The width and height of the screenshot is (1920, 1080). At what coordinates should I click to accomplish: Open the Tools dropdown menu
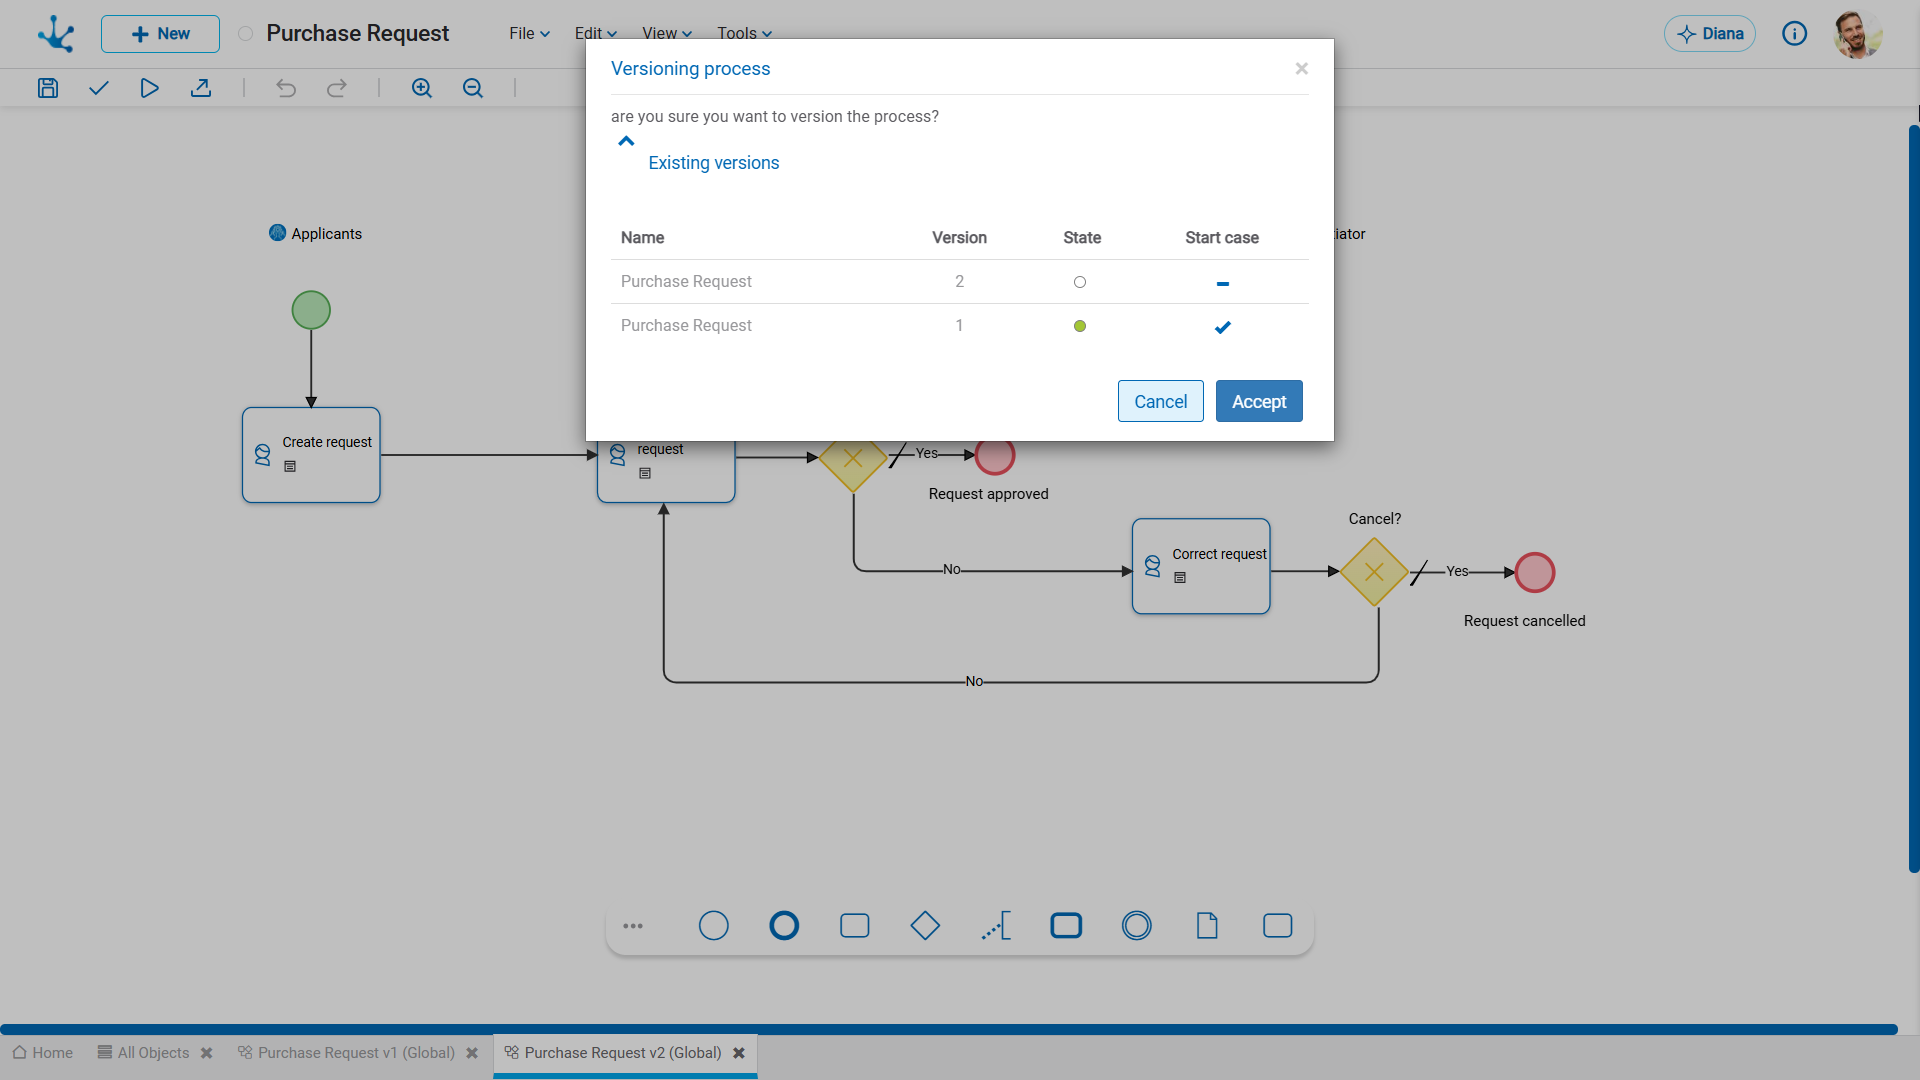click(744, 33)
